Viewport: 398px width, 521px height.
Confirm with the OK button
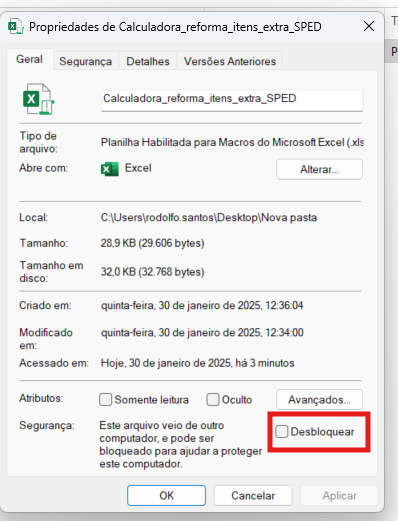click(166, 495)
